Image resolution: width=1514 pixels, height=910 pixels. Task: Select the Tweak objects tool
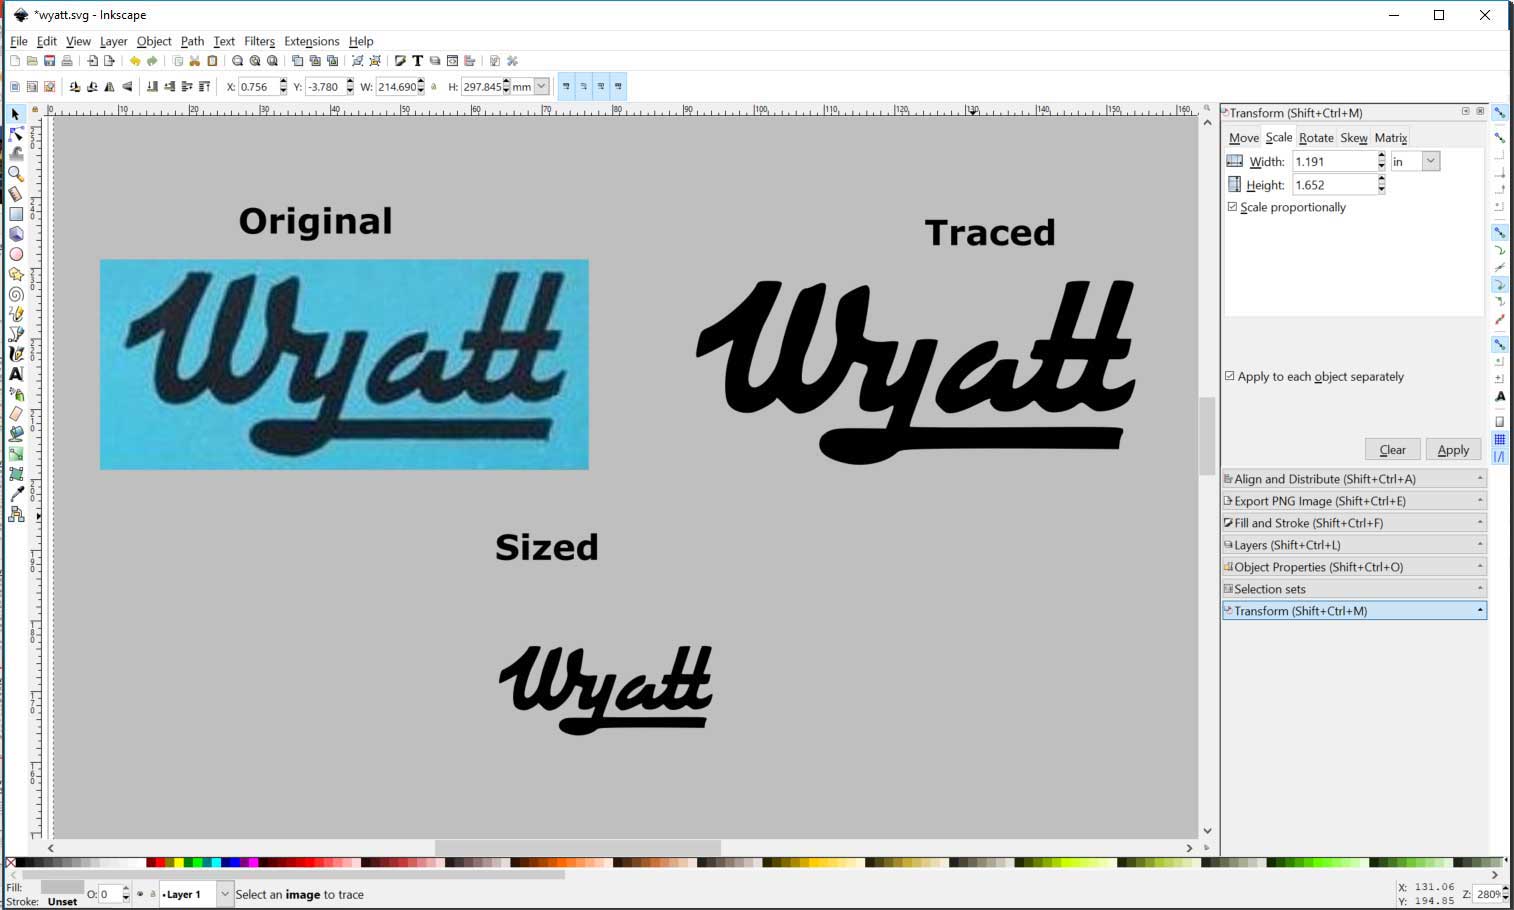pyautogui.click(x=15, y=154)
